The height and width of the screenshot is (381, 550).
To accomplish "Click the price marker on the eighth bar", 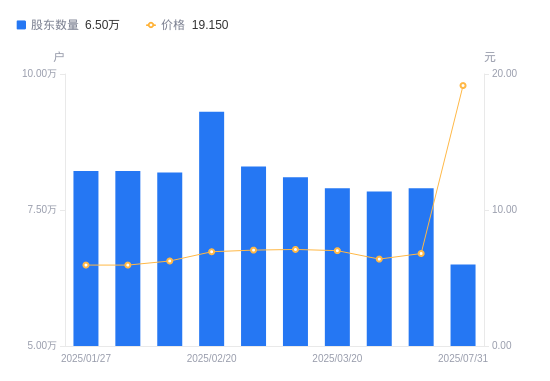I will pos(379,259).
